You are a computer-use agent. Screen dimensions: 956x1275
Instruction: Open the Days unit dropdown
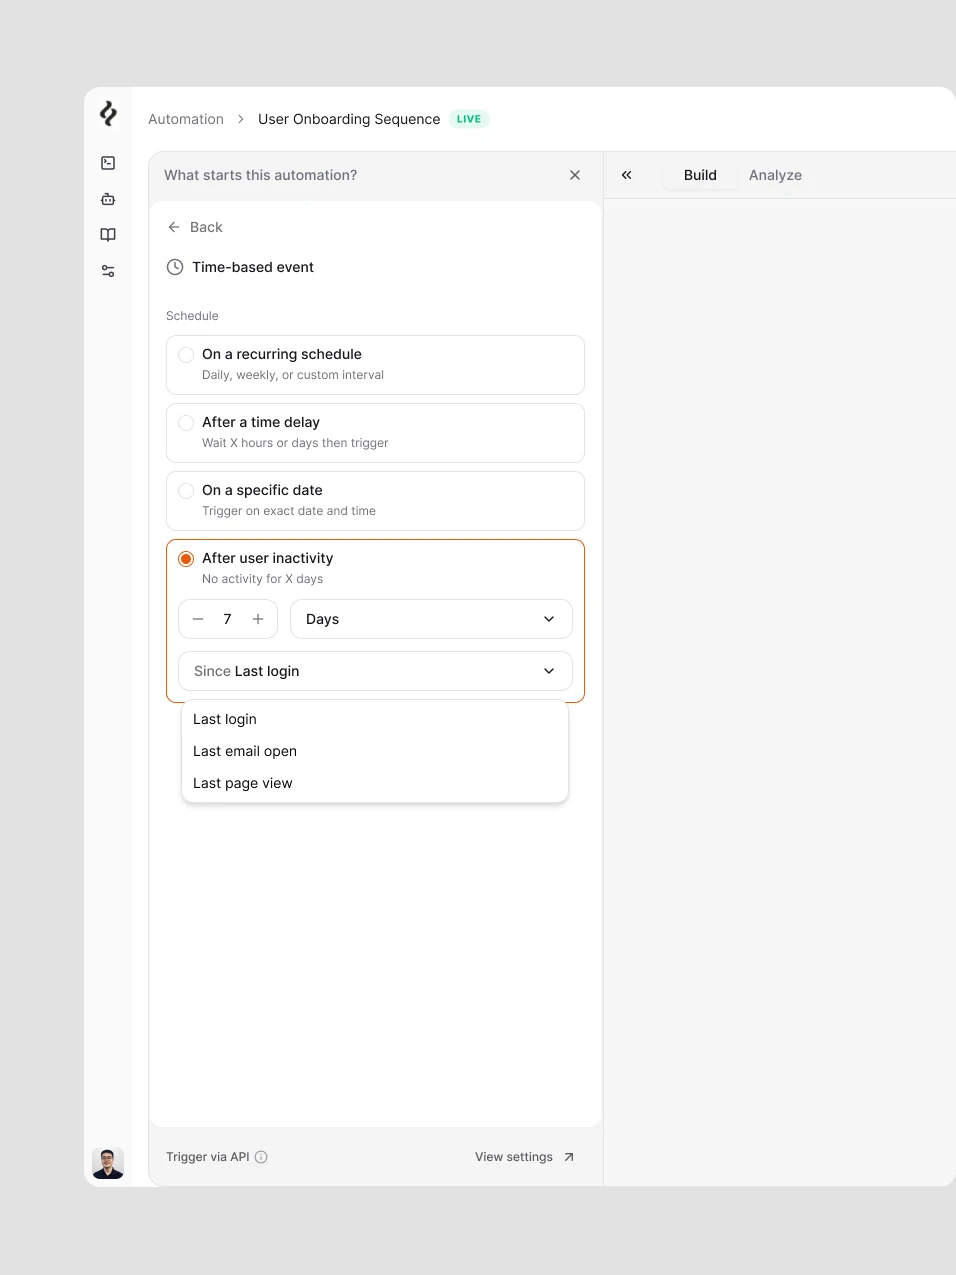pos(431,619)
